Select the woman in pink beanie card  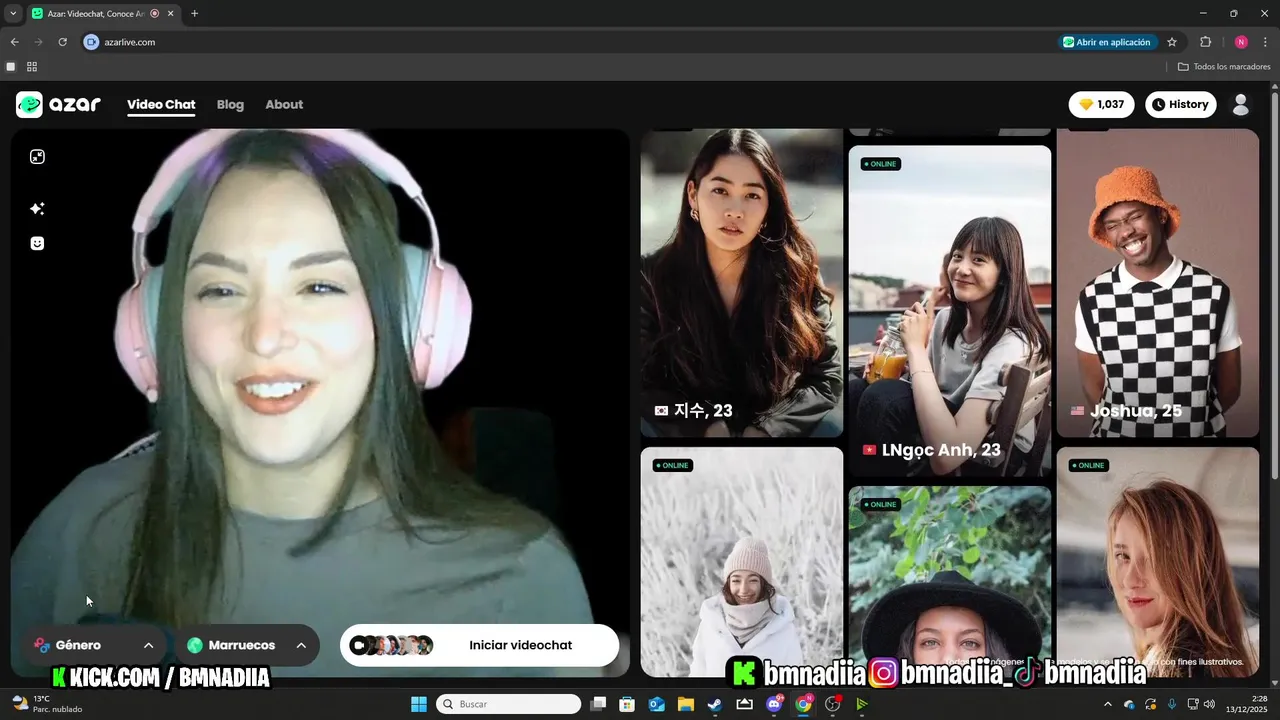click(x=741, y=562)
